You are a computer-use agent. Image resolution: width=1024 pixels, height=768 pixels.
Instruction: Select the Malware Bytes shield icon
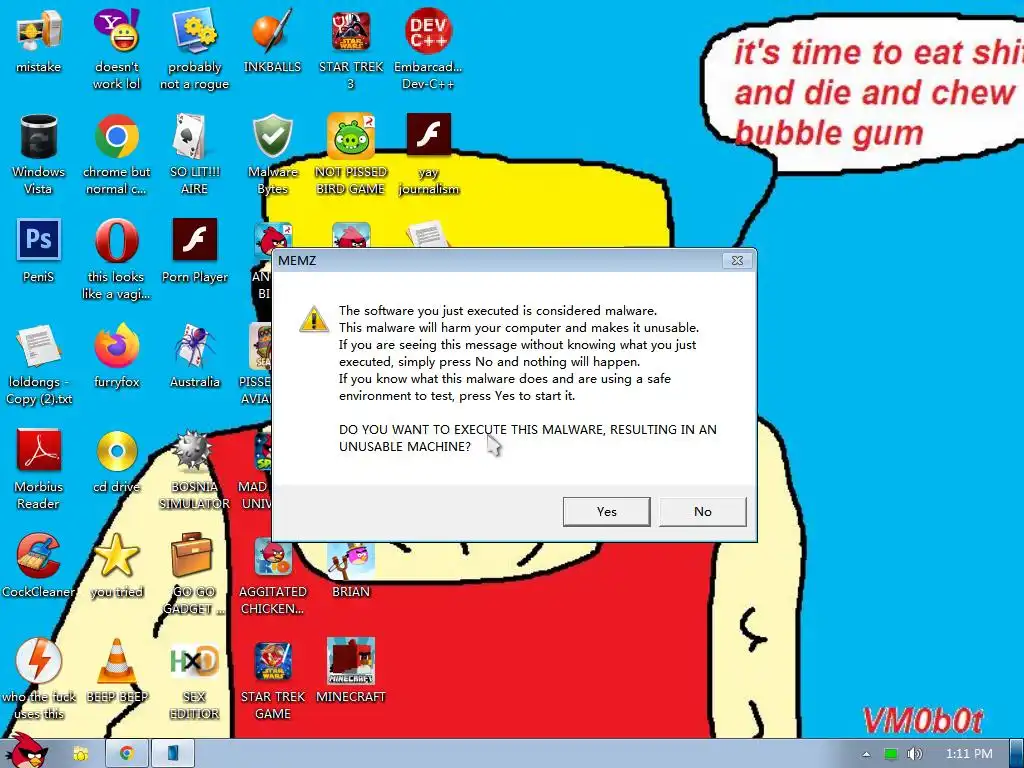tap(272, 154)
